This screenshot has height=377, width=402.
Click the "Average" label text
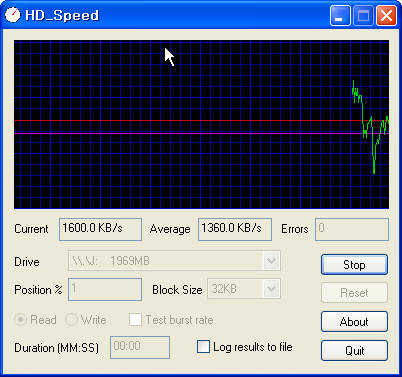170,229
